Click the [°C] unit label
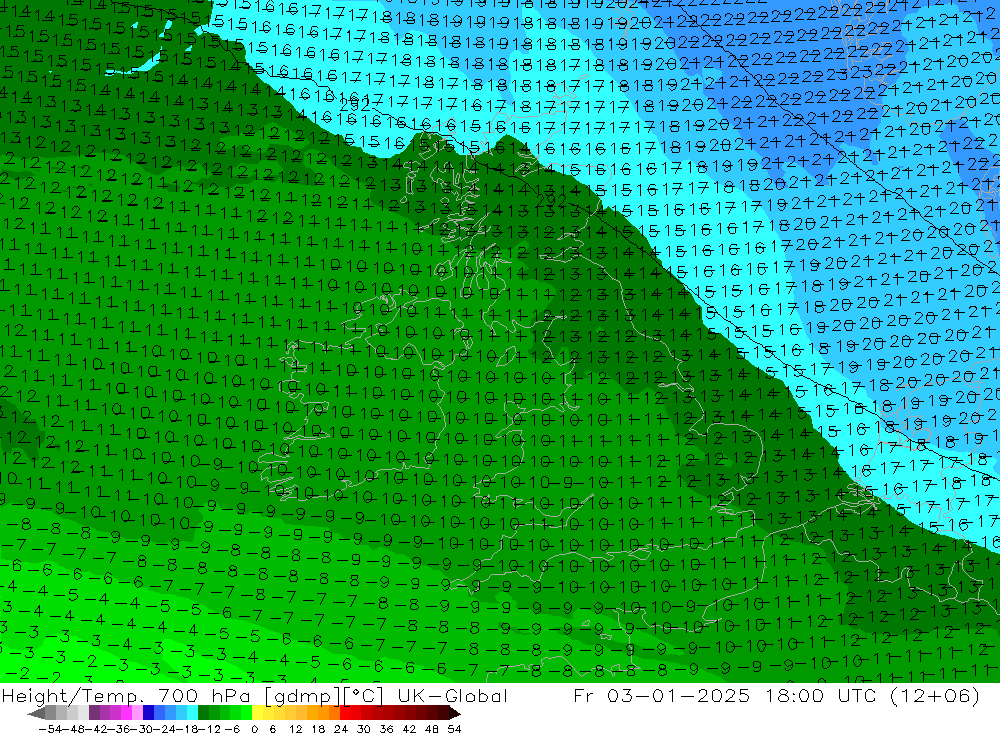 point(364,695)
